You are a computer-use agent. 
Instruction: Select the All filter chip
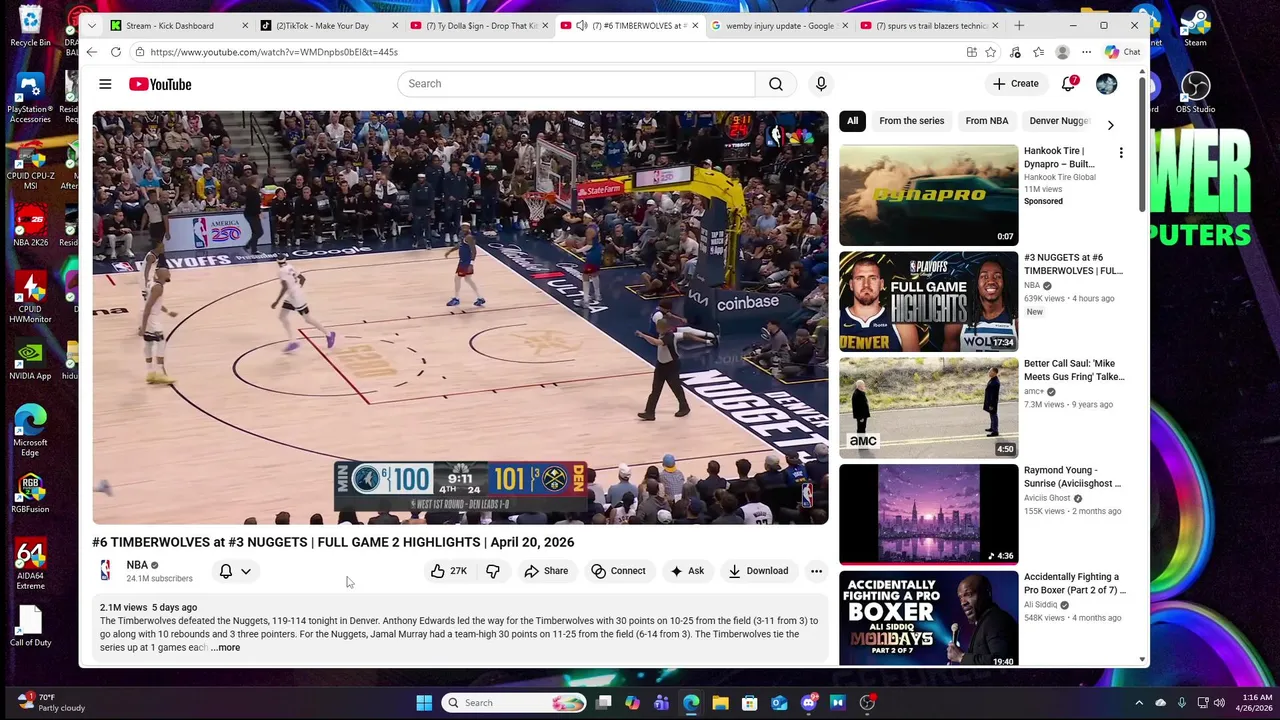(x=852, y=121)
